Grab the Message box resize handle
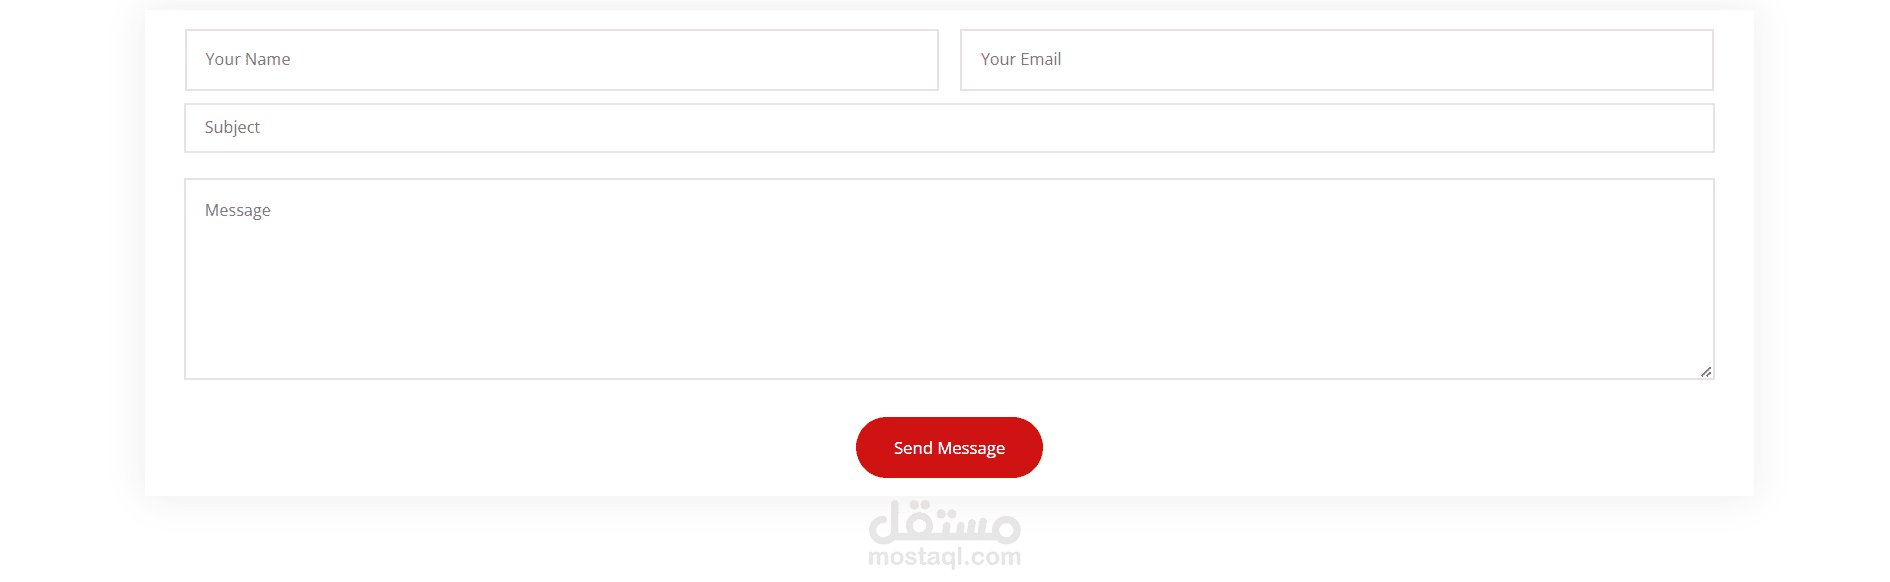This screenshot has height=582, width=1890. click(1706, 372)
